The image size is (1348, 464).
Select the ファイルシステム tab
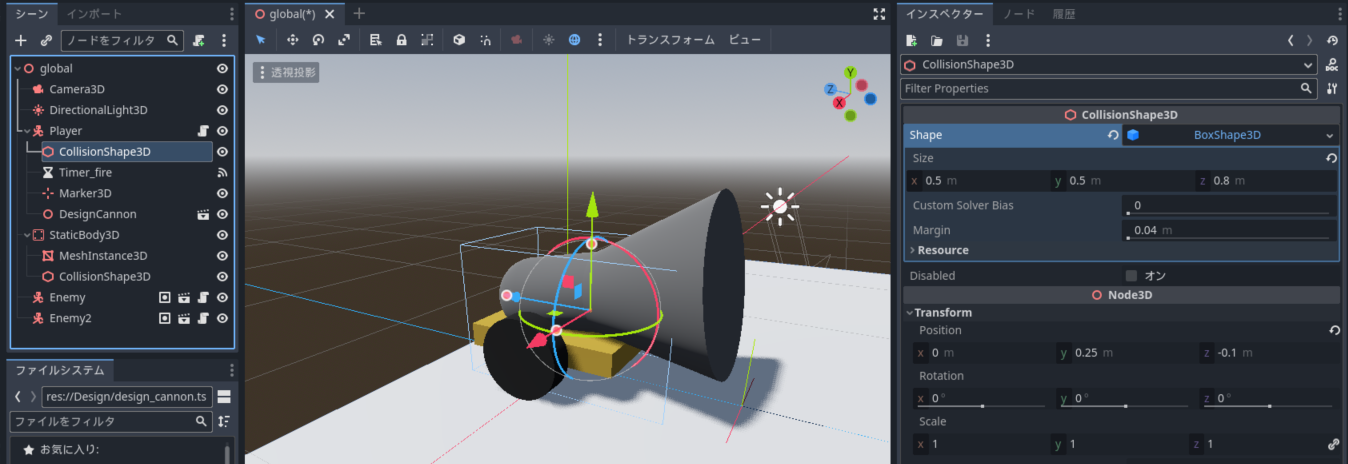point(60,370)
